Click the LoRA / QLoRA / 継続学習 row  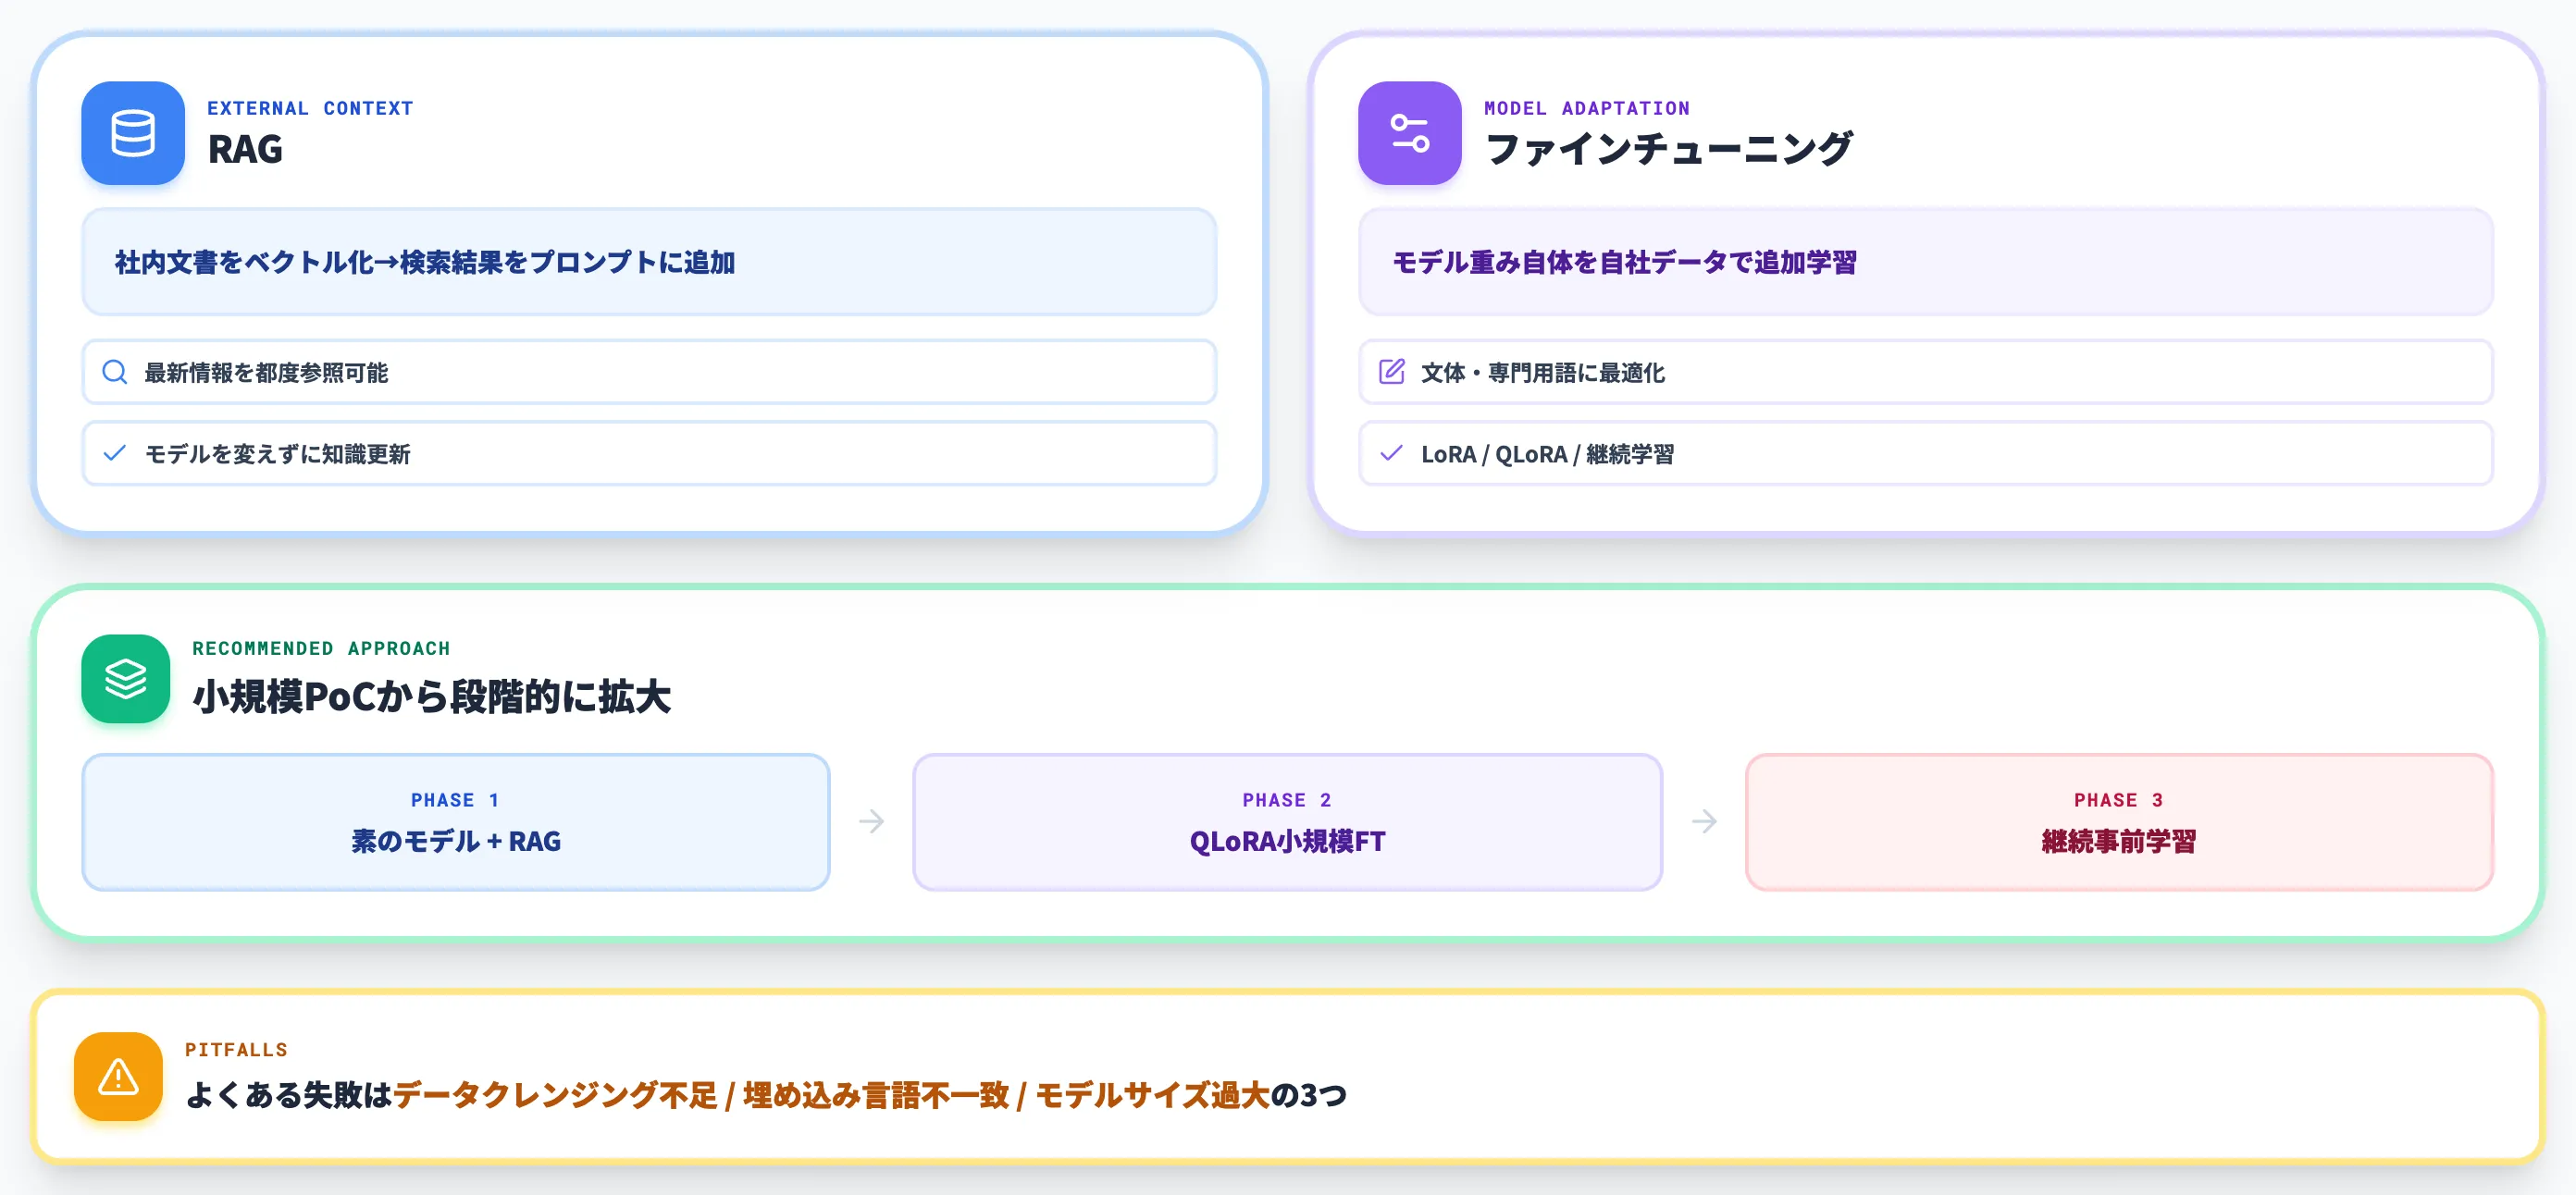coord(1925,453)
